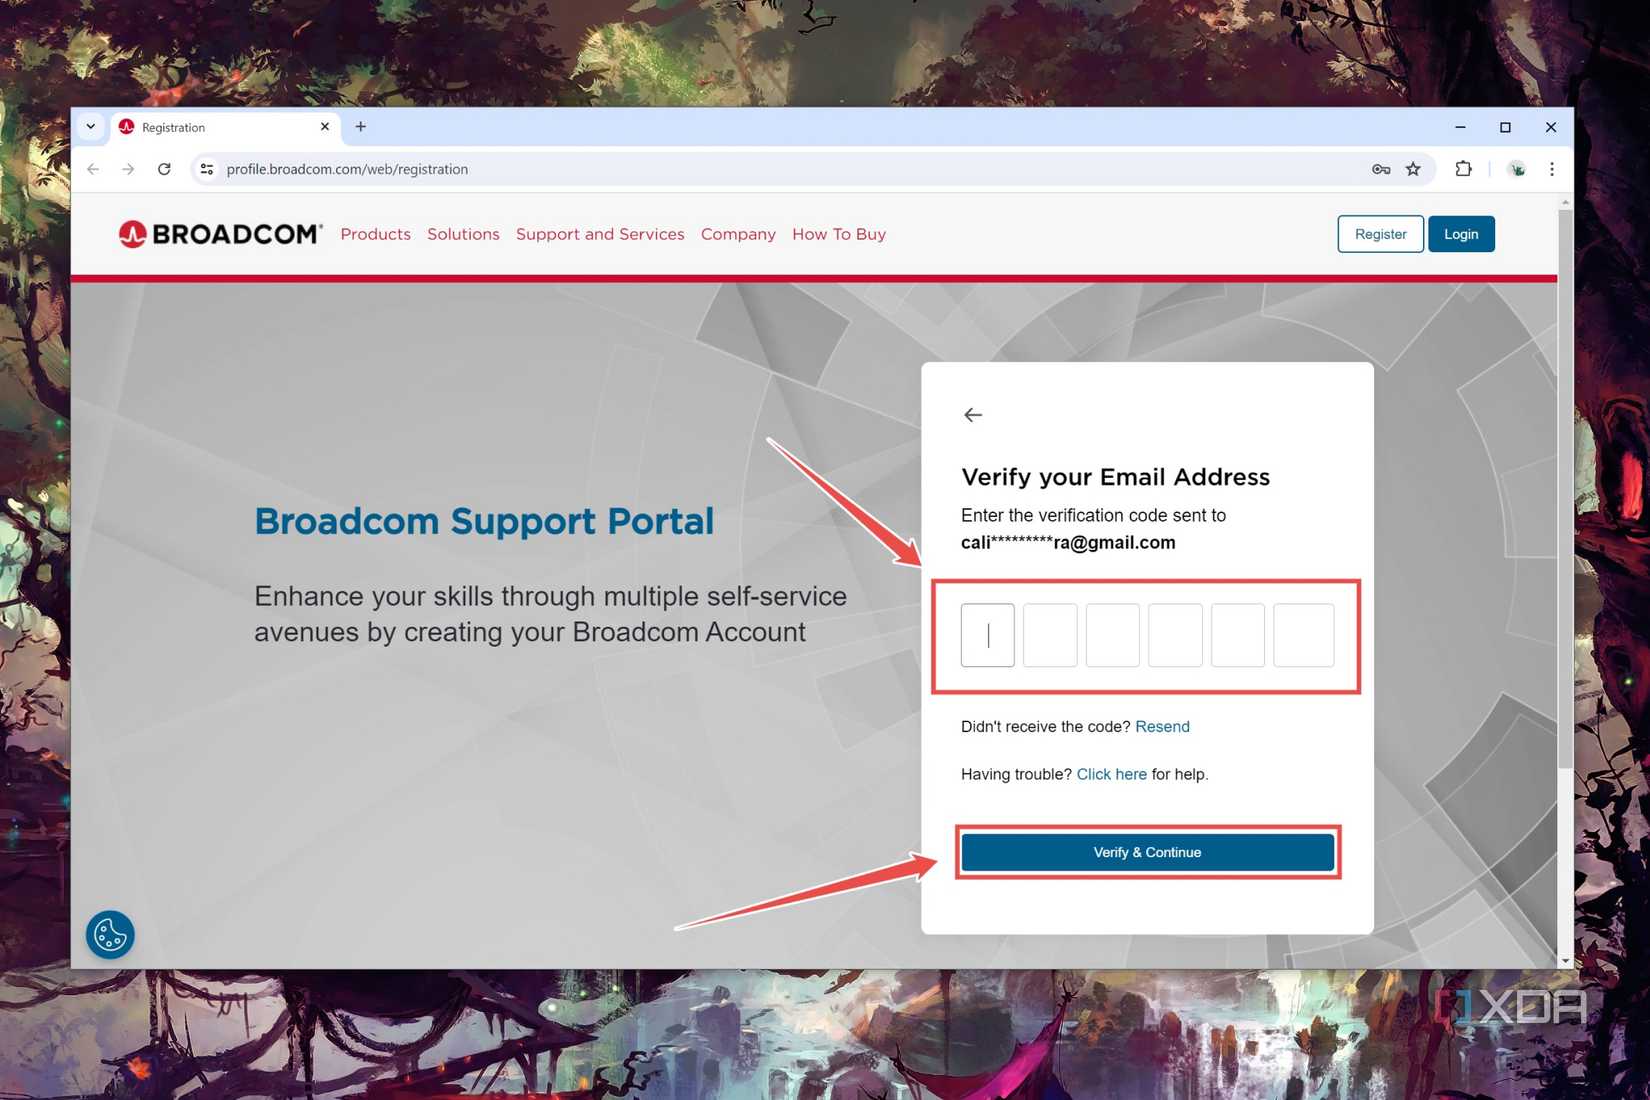The height and width of the screenshot is (1100, 1650).
Task: Click Verify & Continue button
Action: pos(1147,852)
